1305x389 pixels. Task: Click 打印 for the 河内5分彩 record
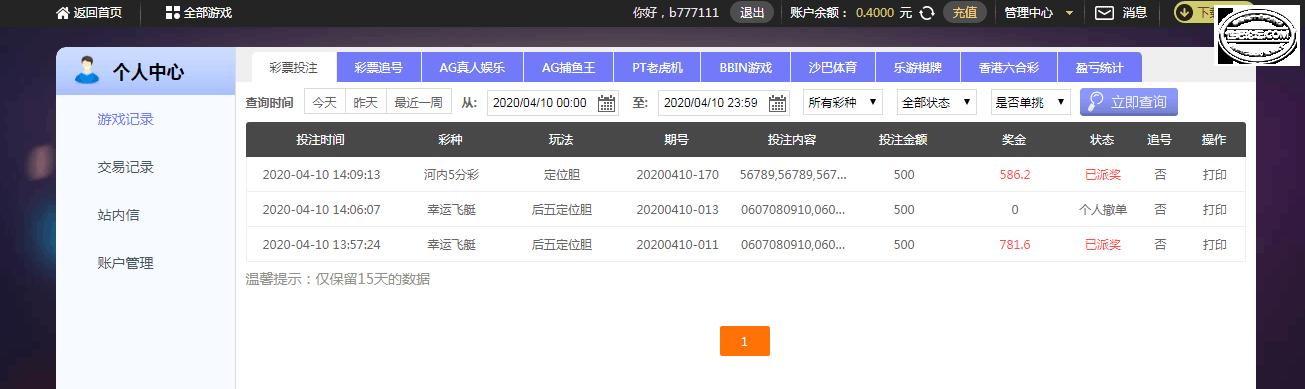coord(1214,174)
